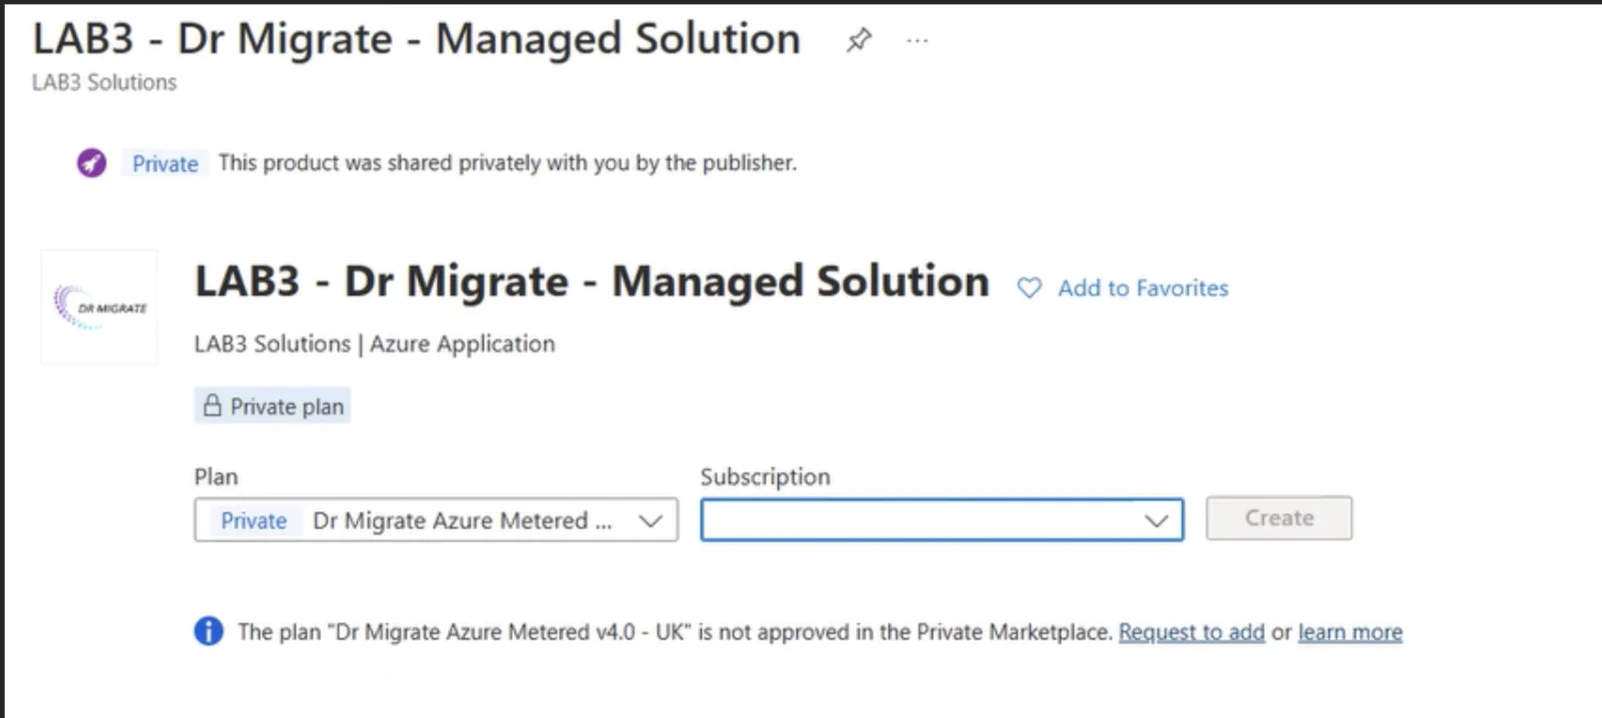Click the Create button
Viewport: 1602px width, 718px height.
pyautogui.click(x=1279, y=518)
